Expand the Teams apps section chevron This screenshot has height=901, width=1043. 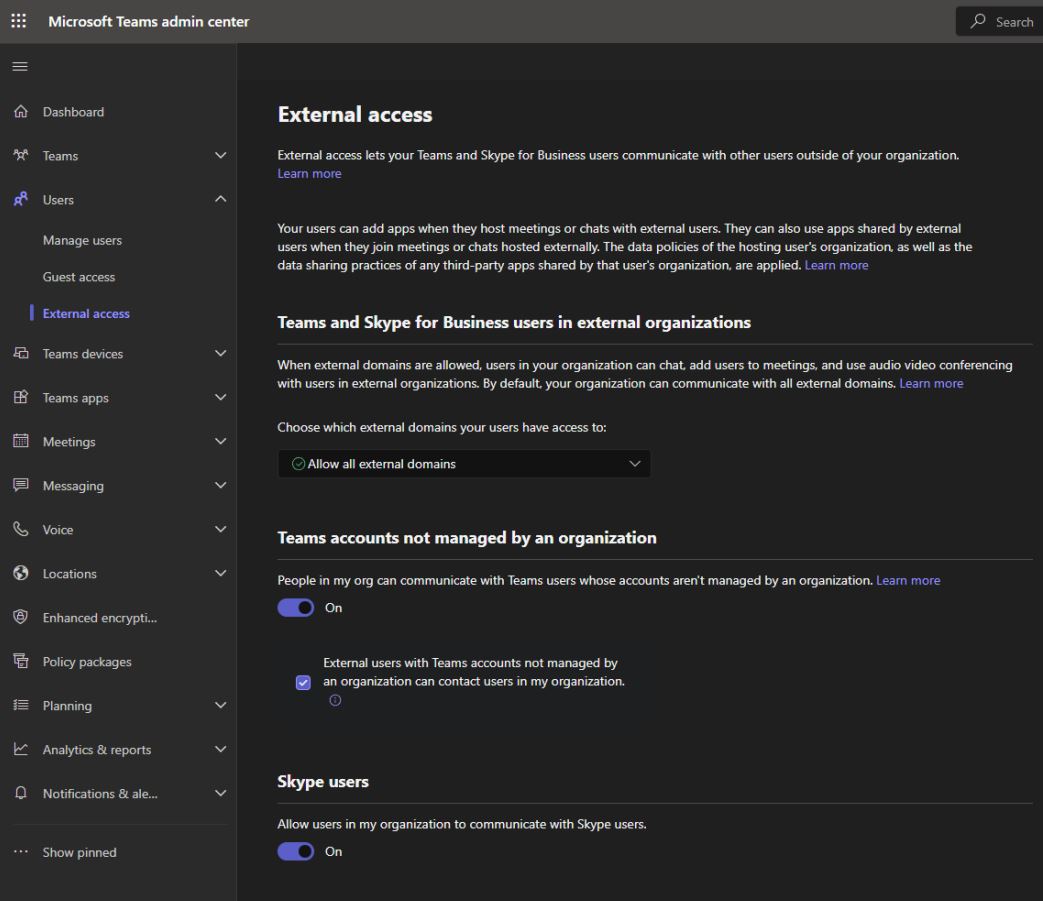tap(220, 398)
